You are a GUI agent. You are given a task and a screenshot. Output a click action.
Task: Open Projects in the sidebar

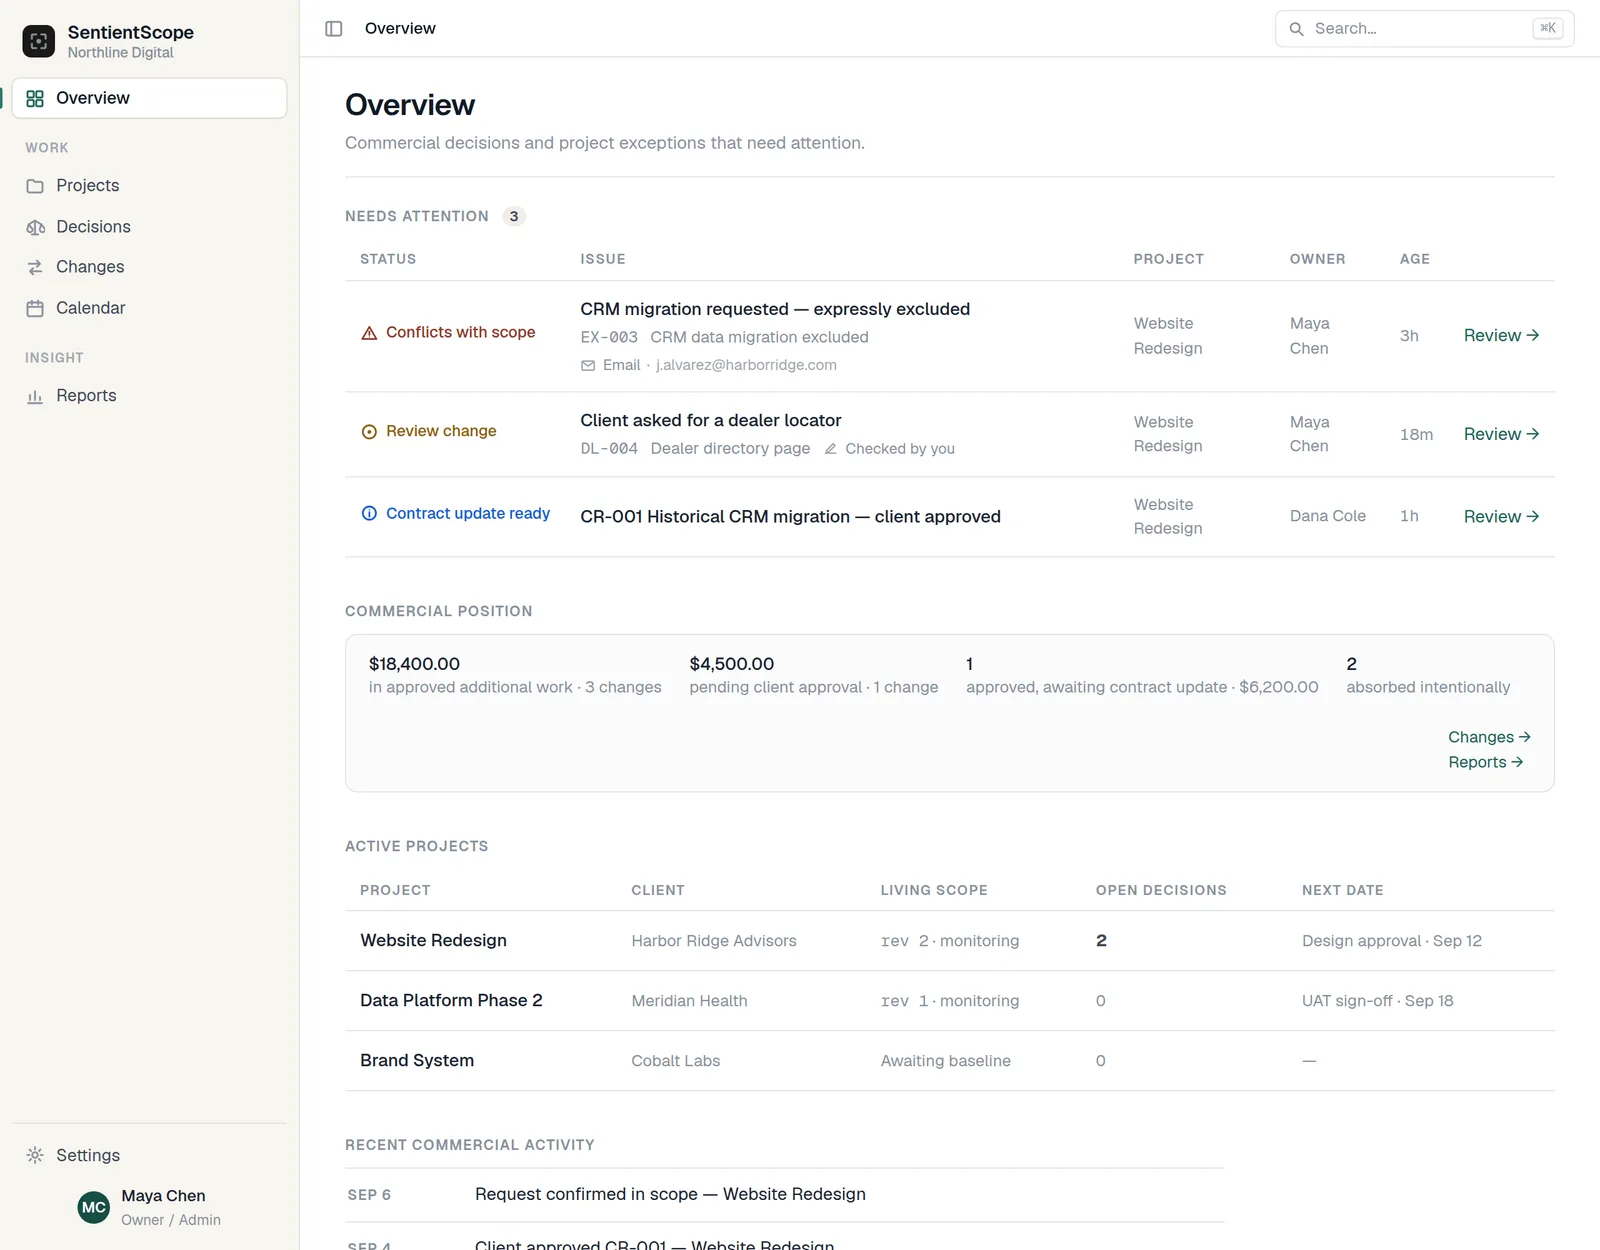coord(149,186)
